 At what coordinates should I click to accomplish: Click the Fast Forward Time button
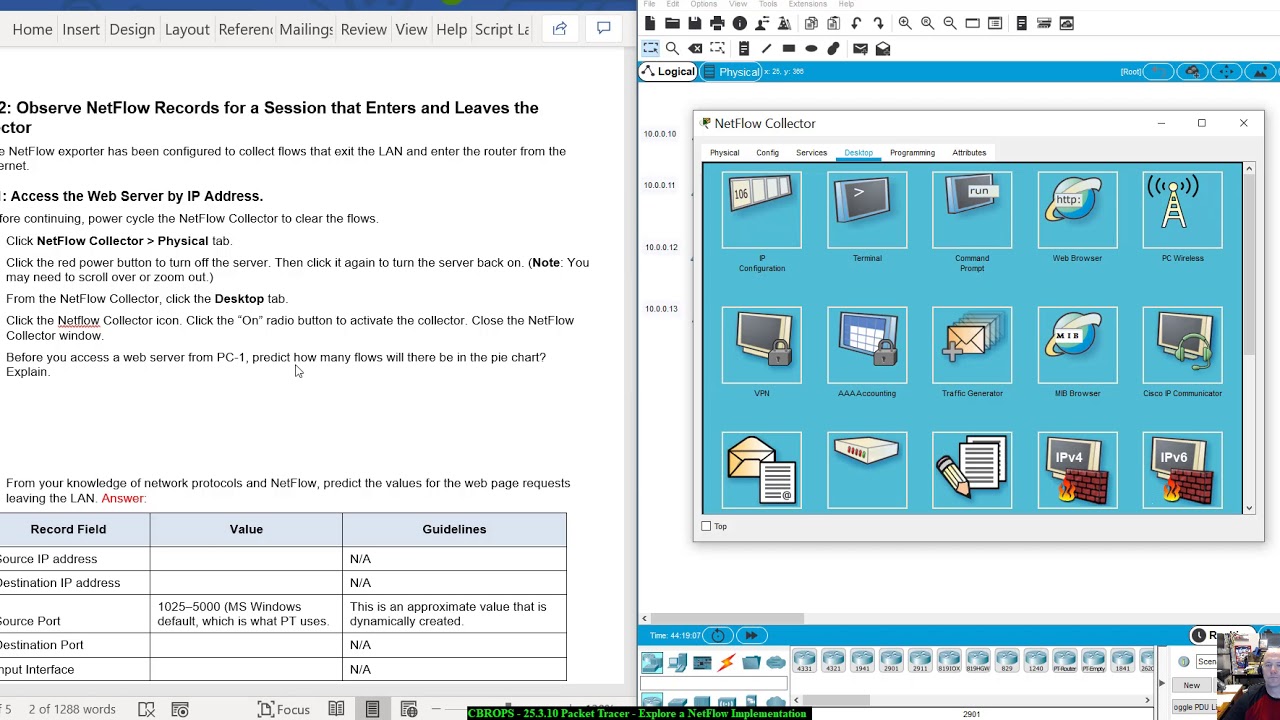[x=751, y=635]
